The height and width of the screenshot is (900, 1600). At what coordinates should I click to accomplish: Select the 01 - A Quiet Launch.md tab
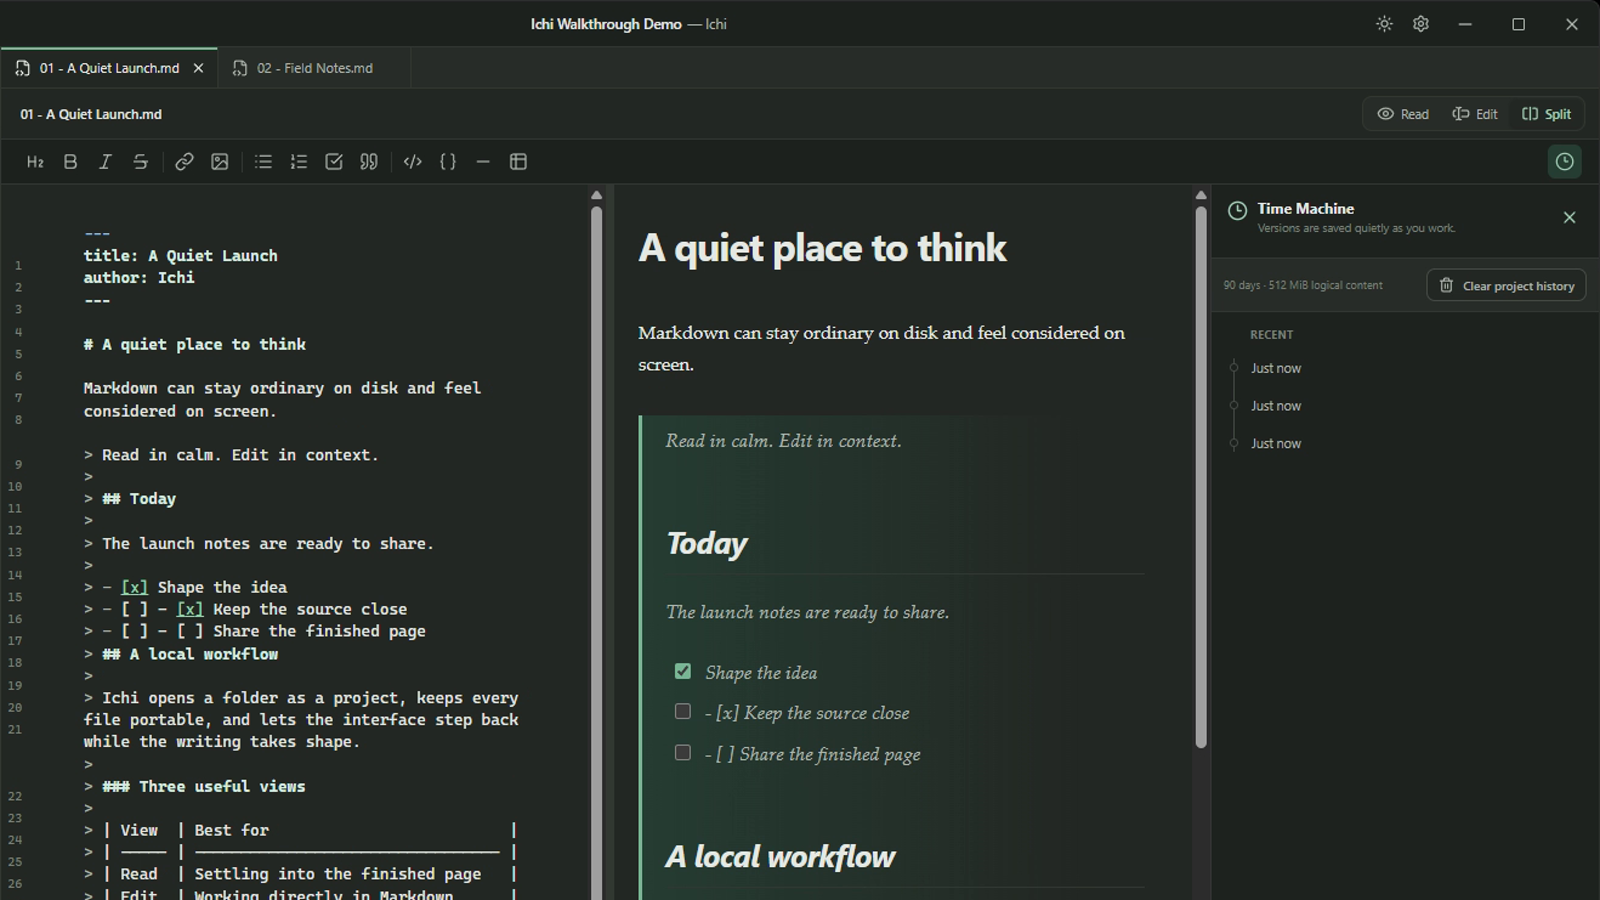pos(108,68)
